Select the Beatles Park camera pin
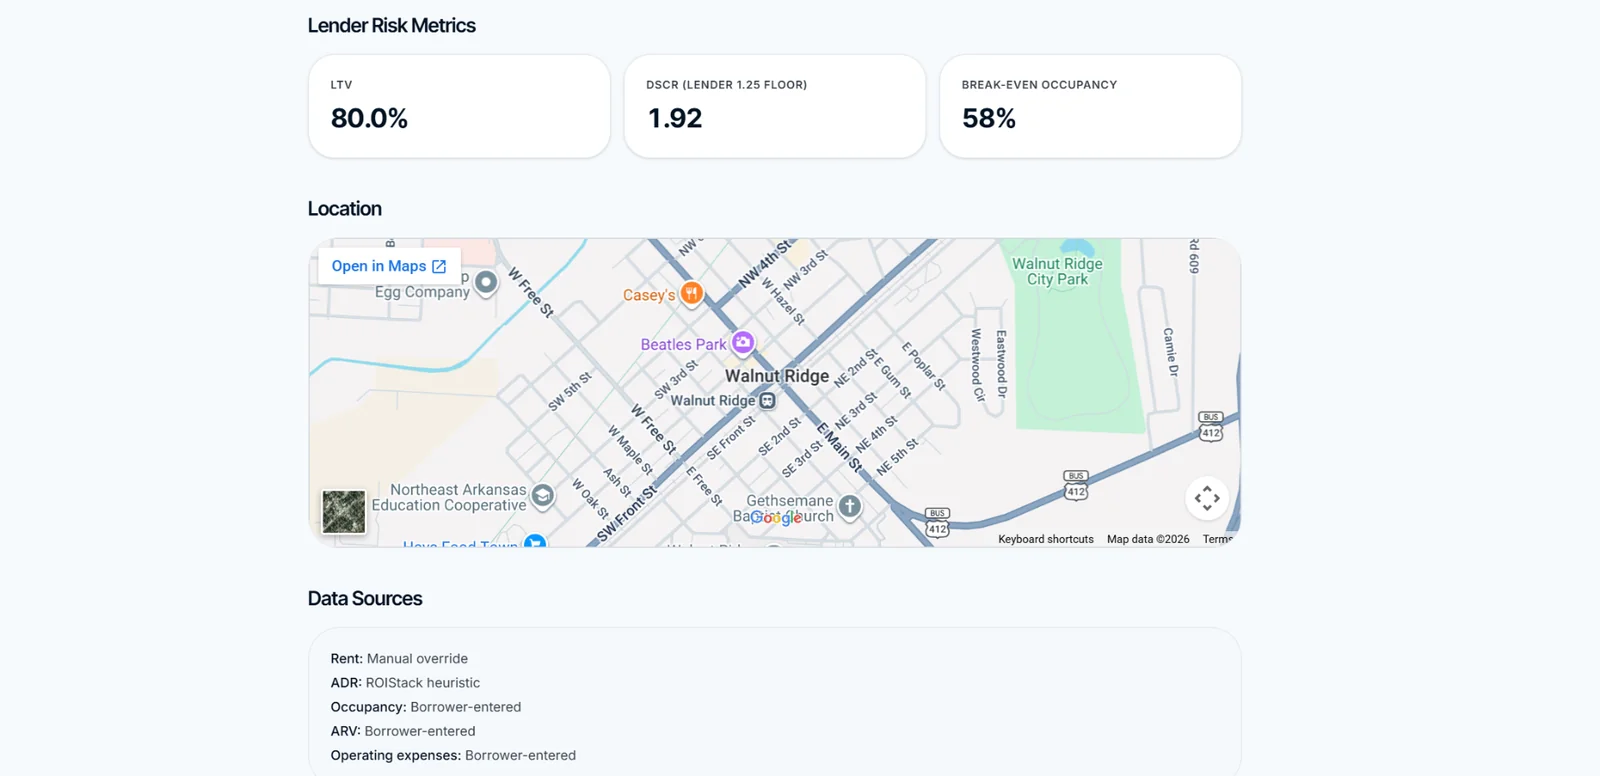1600x776 pixels. (x=742, y=342)
